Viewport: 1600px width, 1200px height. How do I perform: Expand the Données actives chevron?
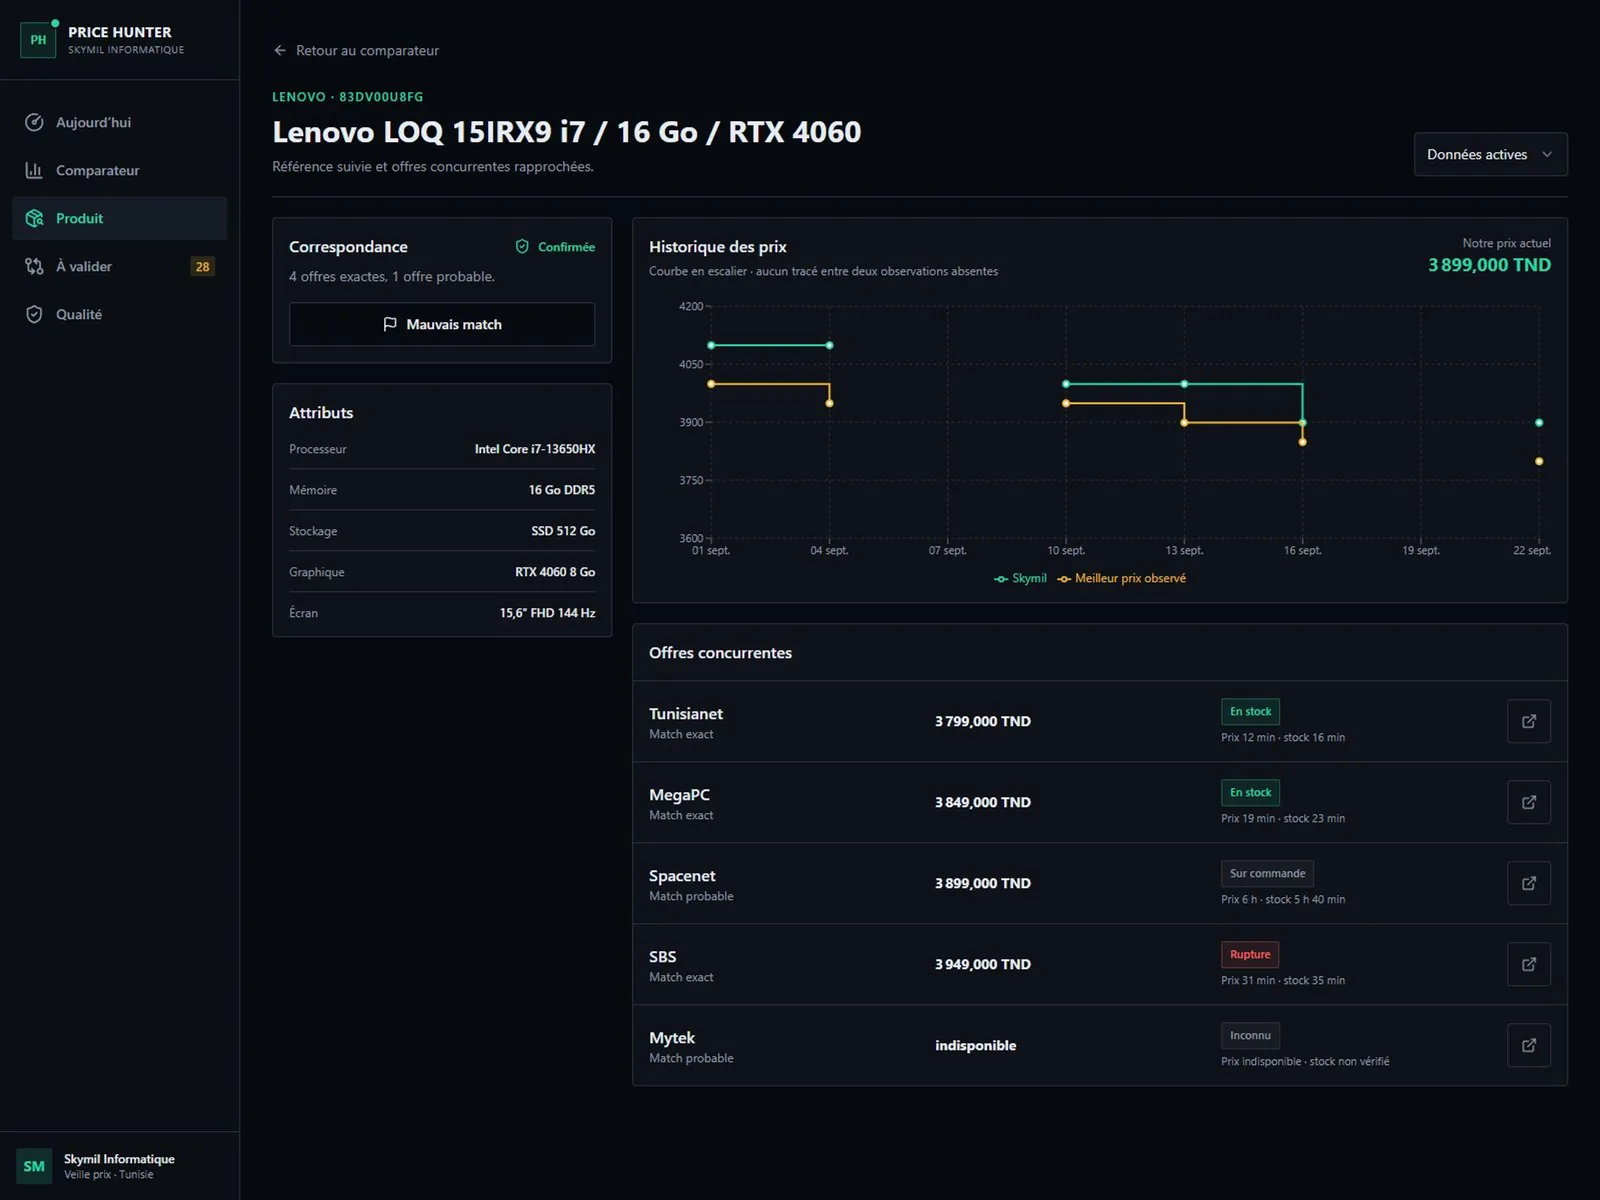[1547, 154]
